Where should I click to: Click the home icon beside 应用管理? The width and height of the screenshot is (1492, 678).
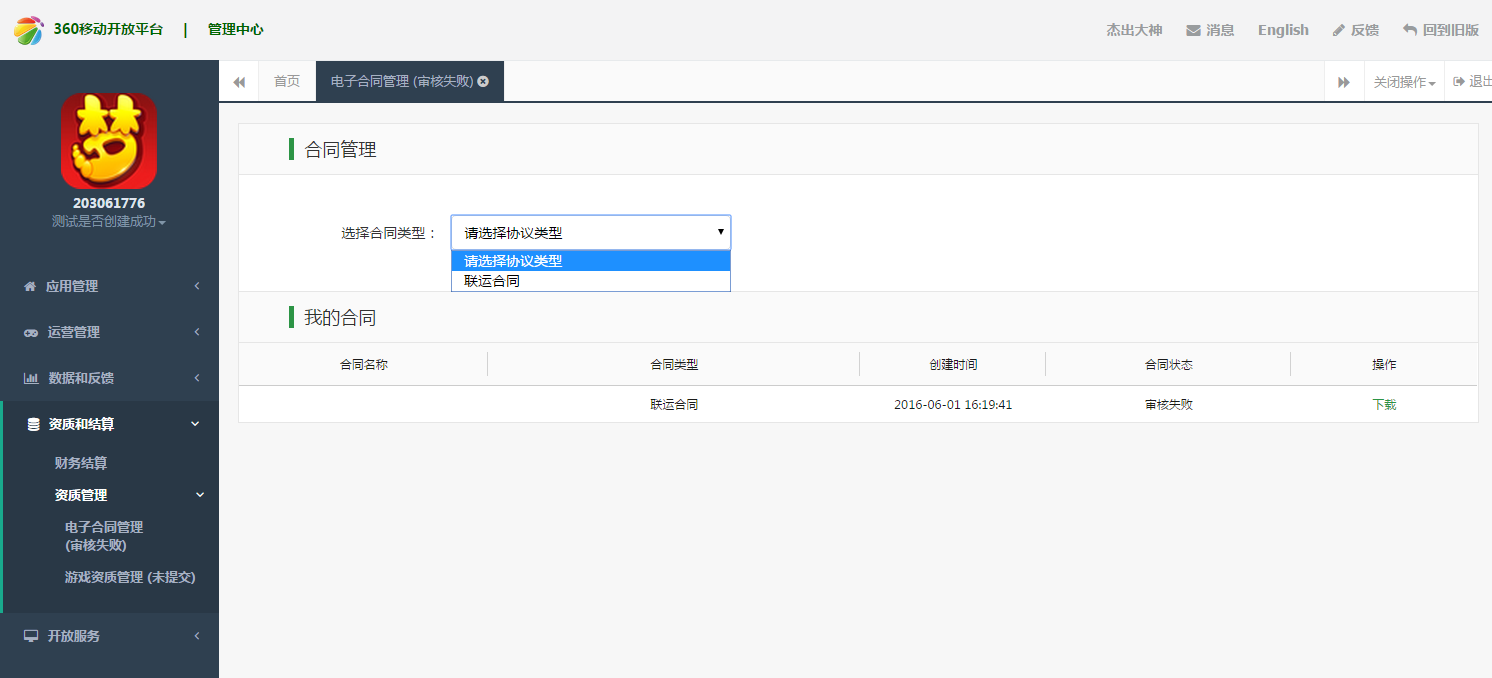pos(30,286)
